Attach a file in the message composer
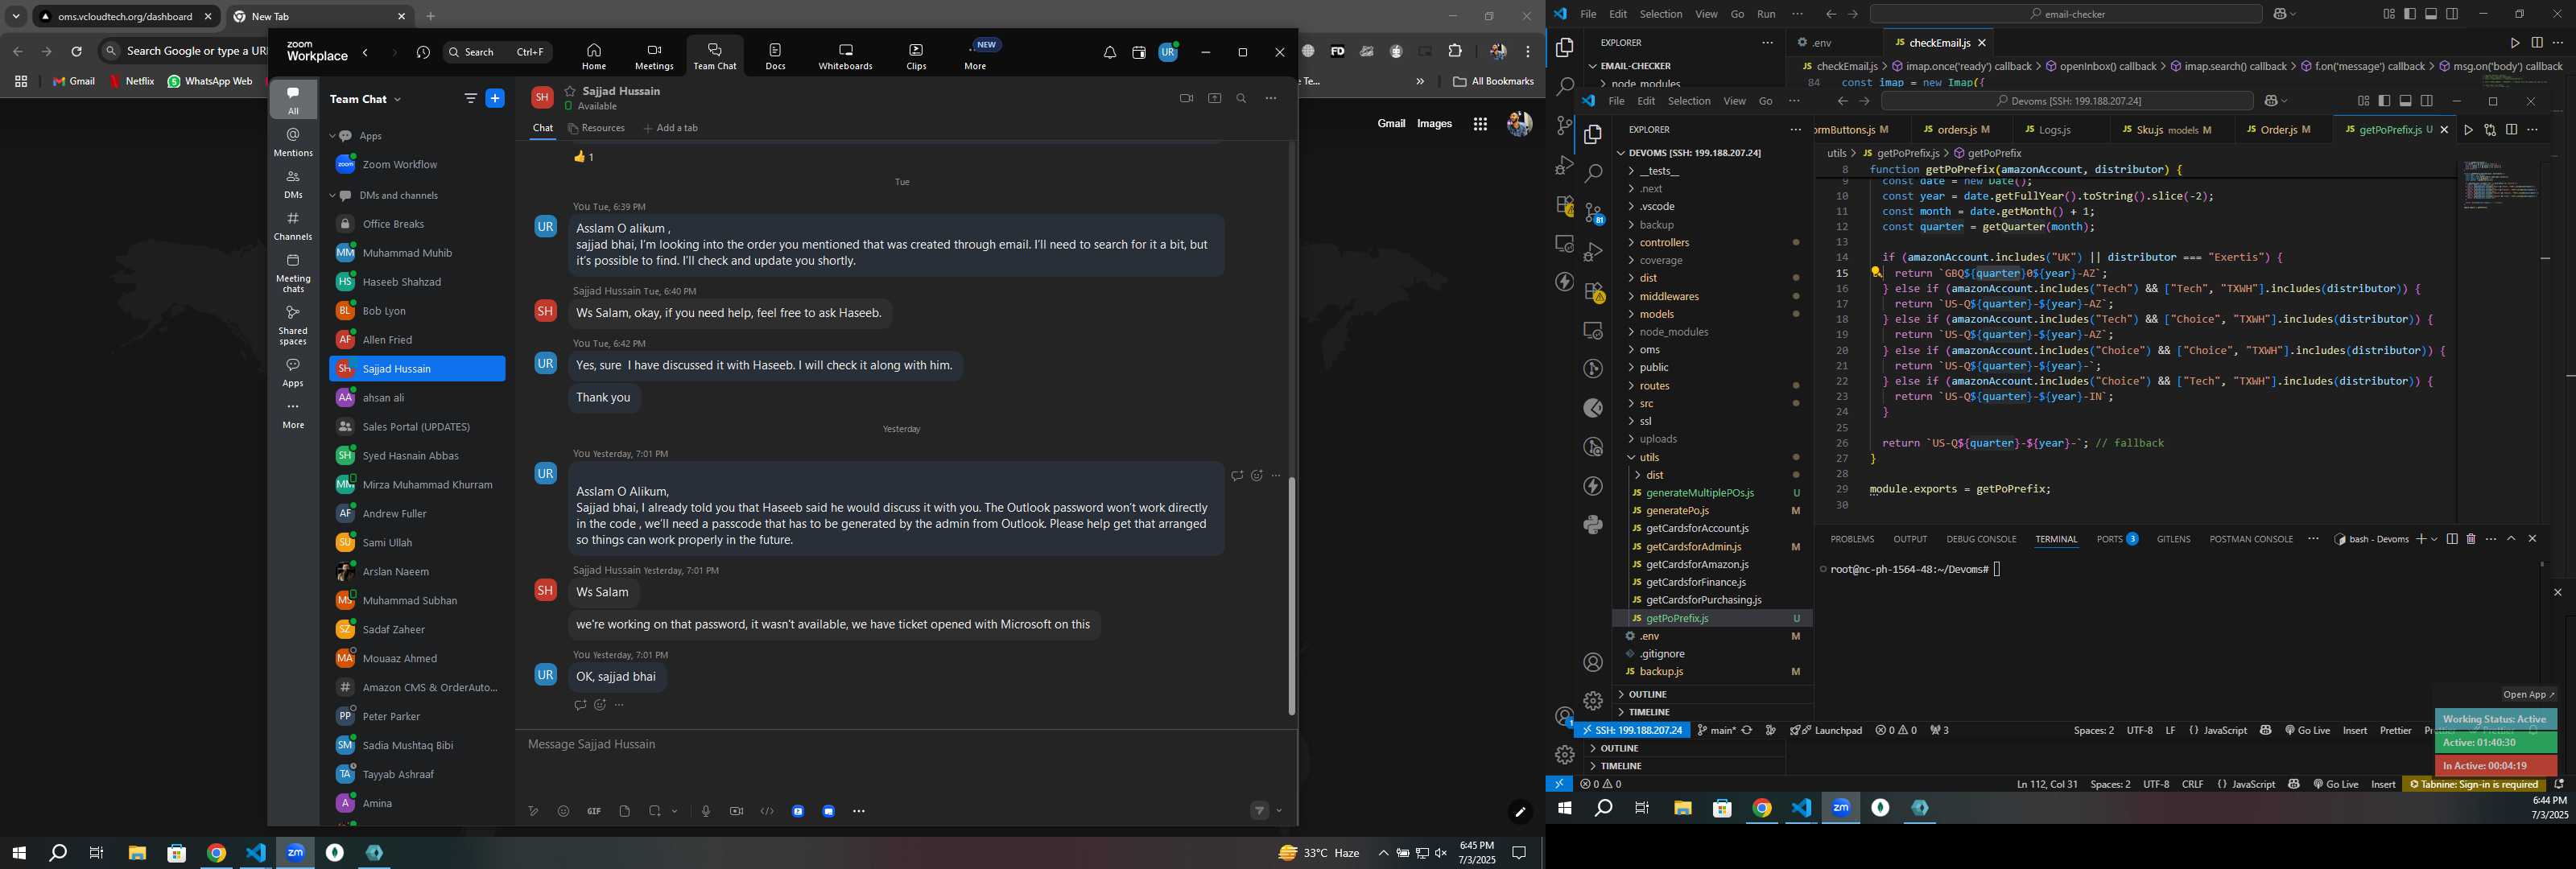This screenshot has width=2576, height=869. click(624, 811)
